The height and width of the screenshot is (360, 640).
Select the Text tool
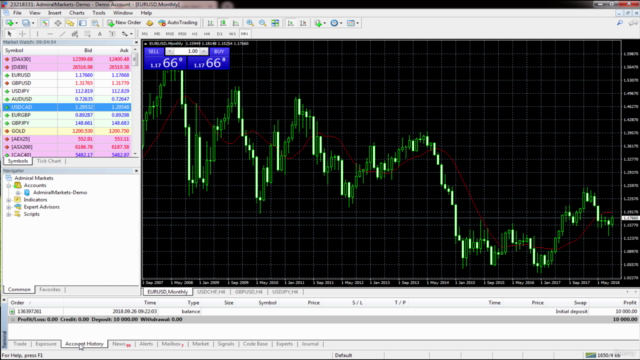[x=100, y=34]
